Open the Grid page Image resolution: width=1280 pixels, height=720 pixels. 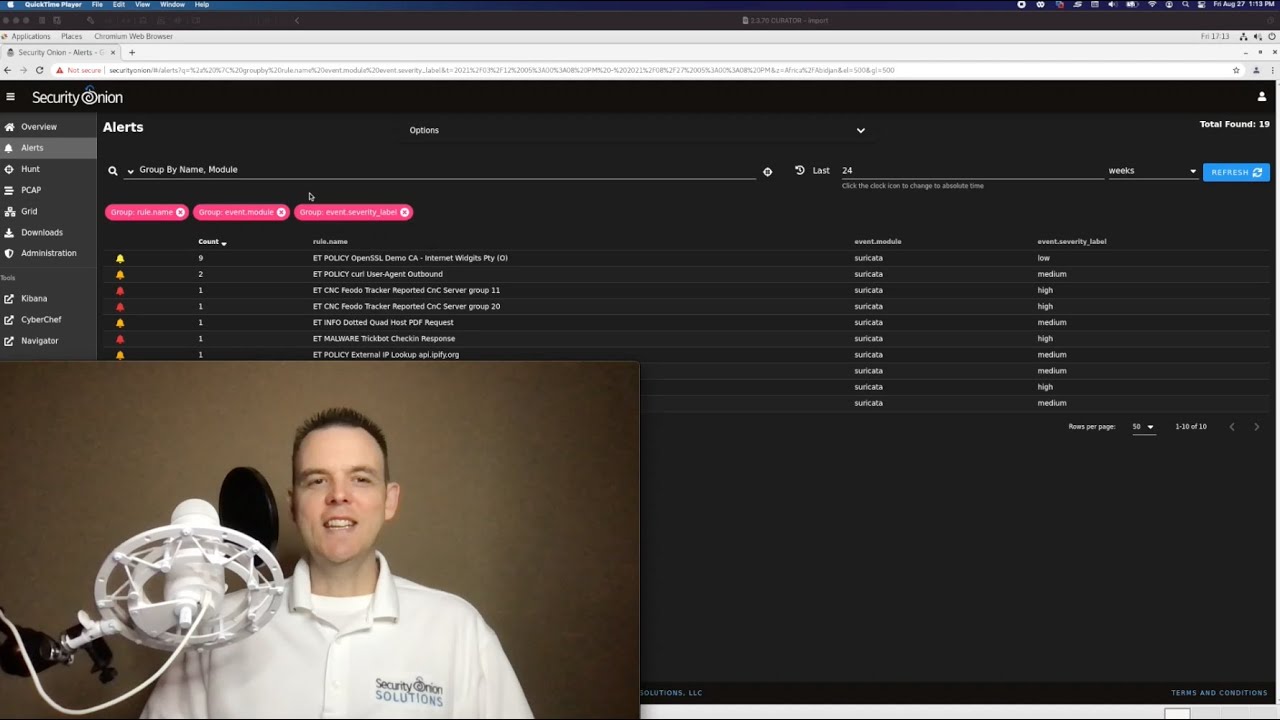pyautogui.click(x=29, y=211)
